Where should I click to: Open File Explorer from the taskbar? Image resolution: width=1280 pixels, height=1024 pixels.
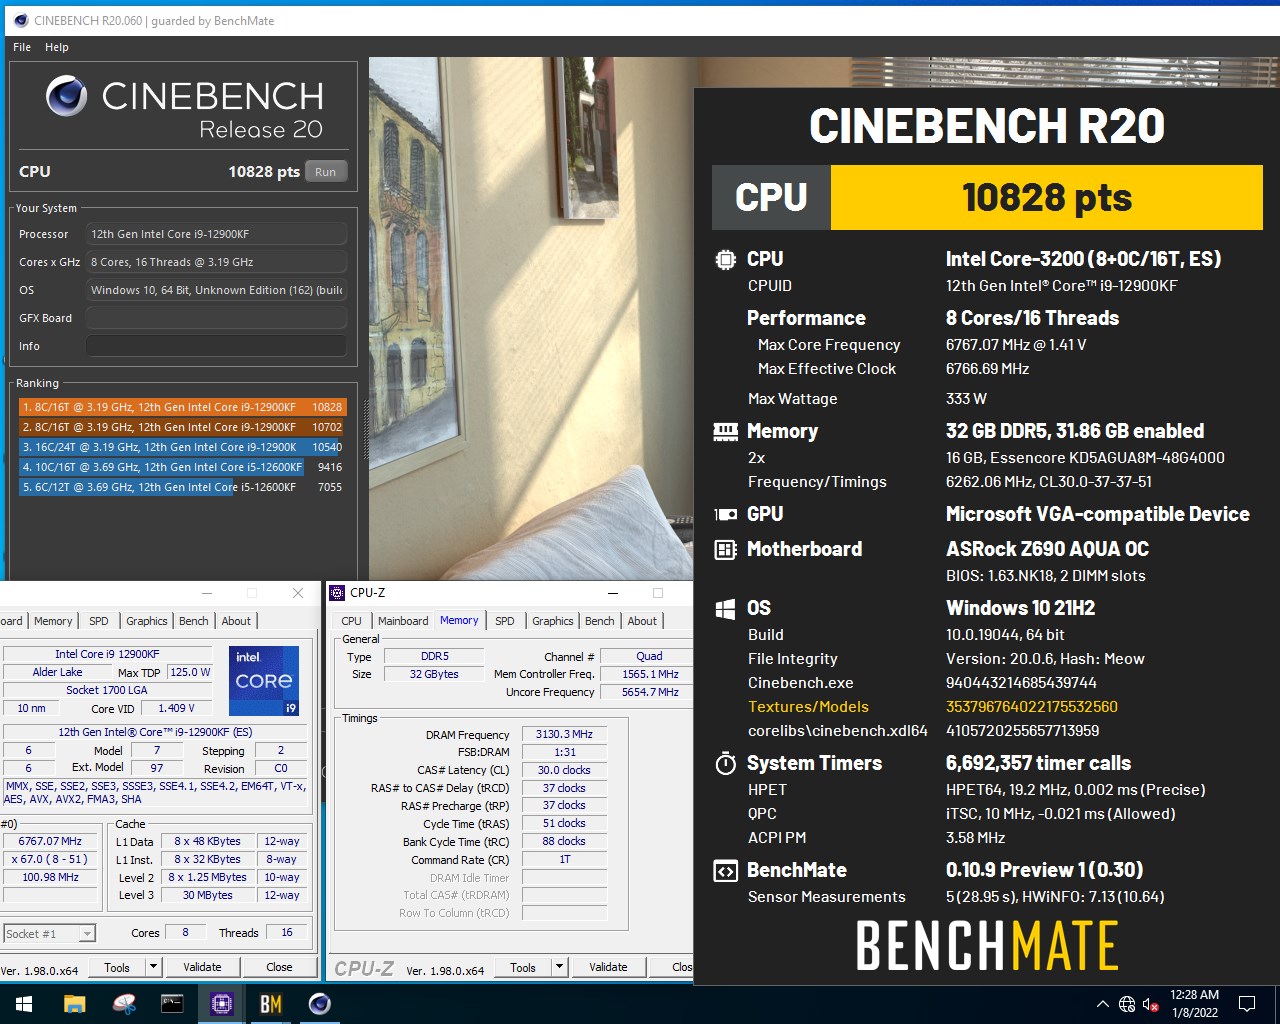tap(75, 1003)
